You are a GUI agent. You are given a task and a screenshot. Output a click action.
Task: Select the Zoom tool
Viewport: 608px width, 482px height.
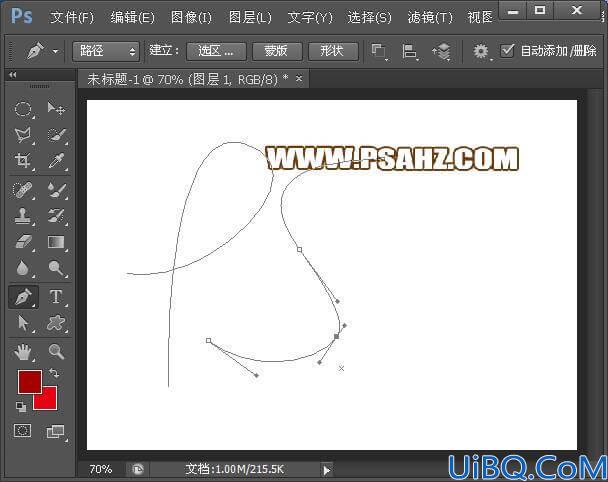(57, 352)
